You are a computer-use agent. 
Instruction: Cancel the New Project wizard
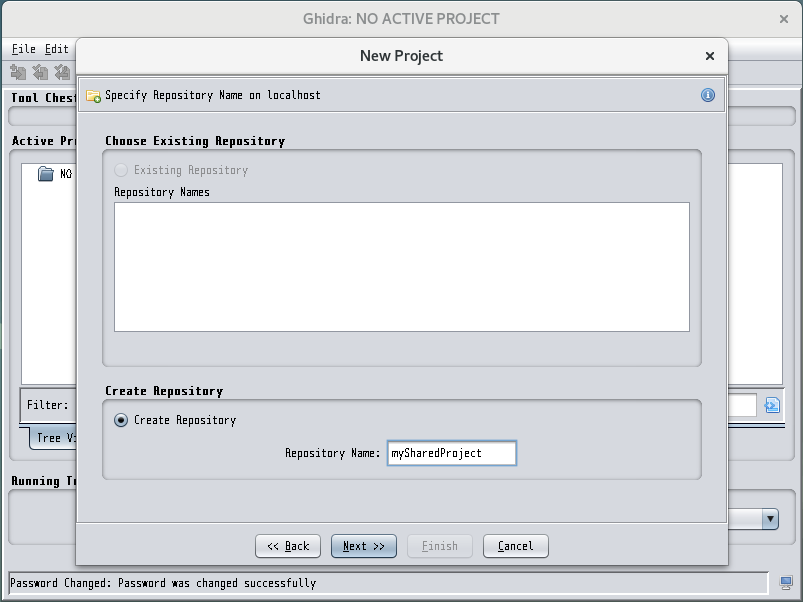[x=516, y=546]
